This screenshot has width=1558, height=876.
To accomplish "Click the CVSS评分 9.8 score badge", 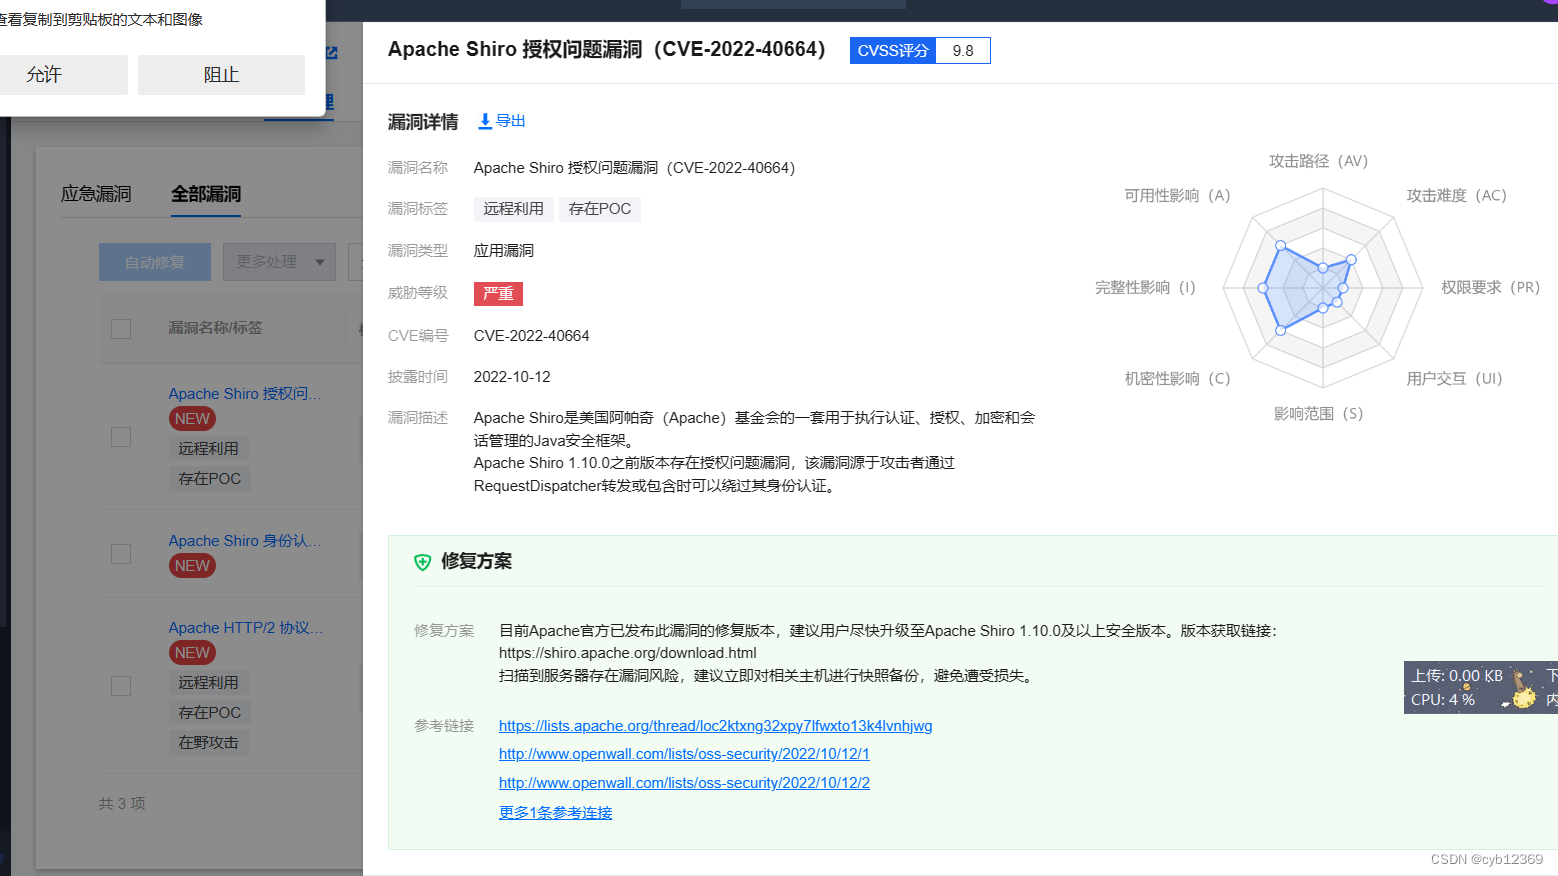I will (919, 50).
